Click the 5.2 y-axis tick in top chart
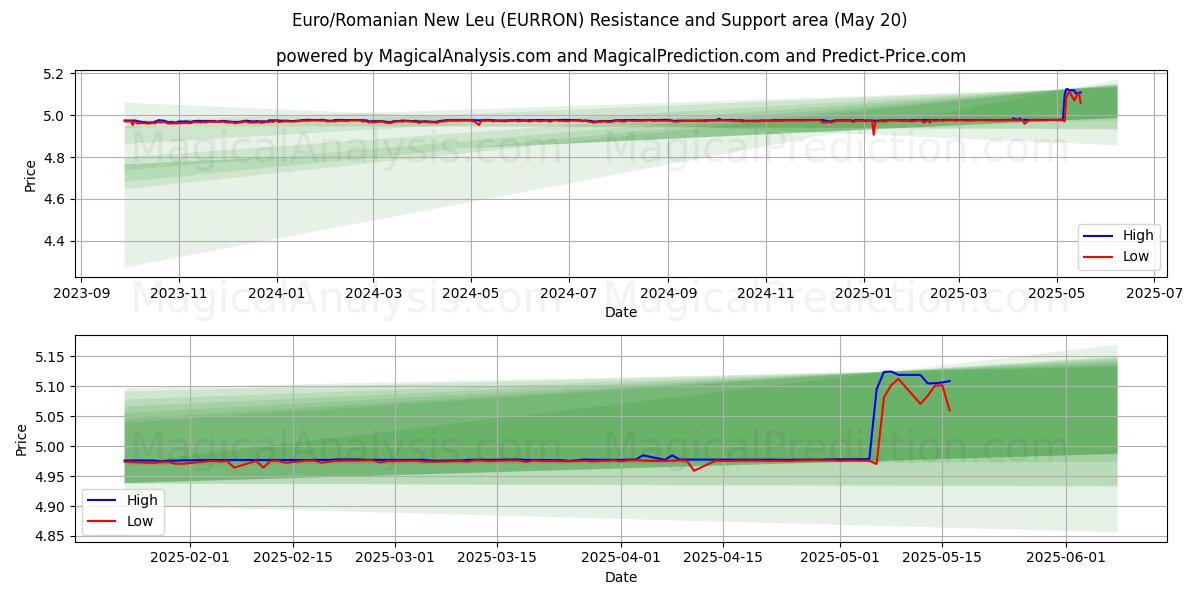 (54, 74)
